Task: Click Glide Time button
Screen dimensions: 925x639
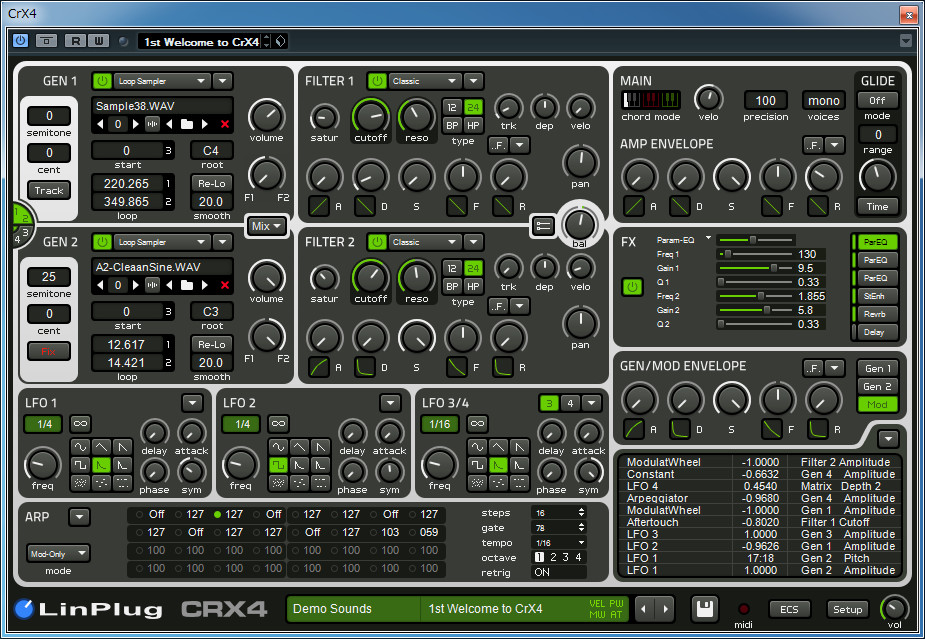Action: [x=877, y=207]
